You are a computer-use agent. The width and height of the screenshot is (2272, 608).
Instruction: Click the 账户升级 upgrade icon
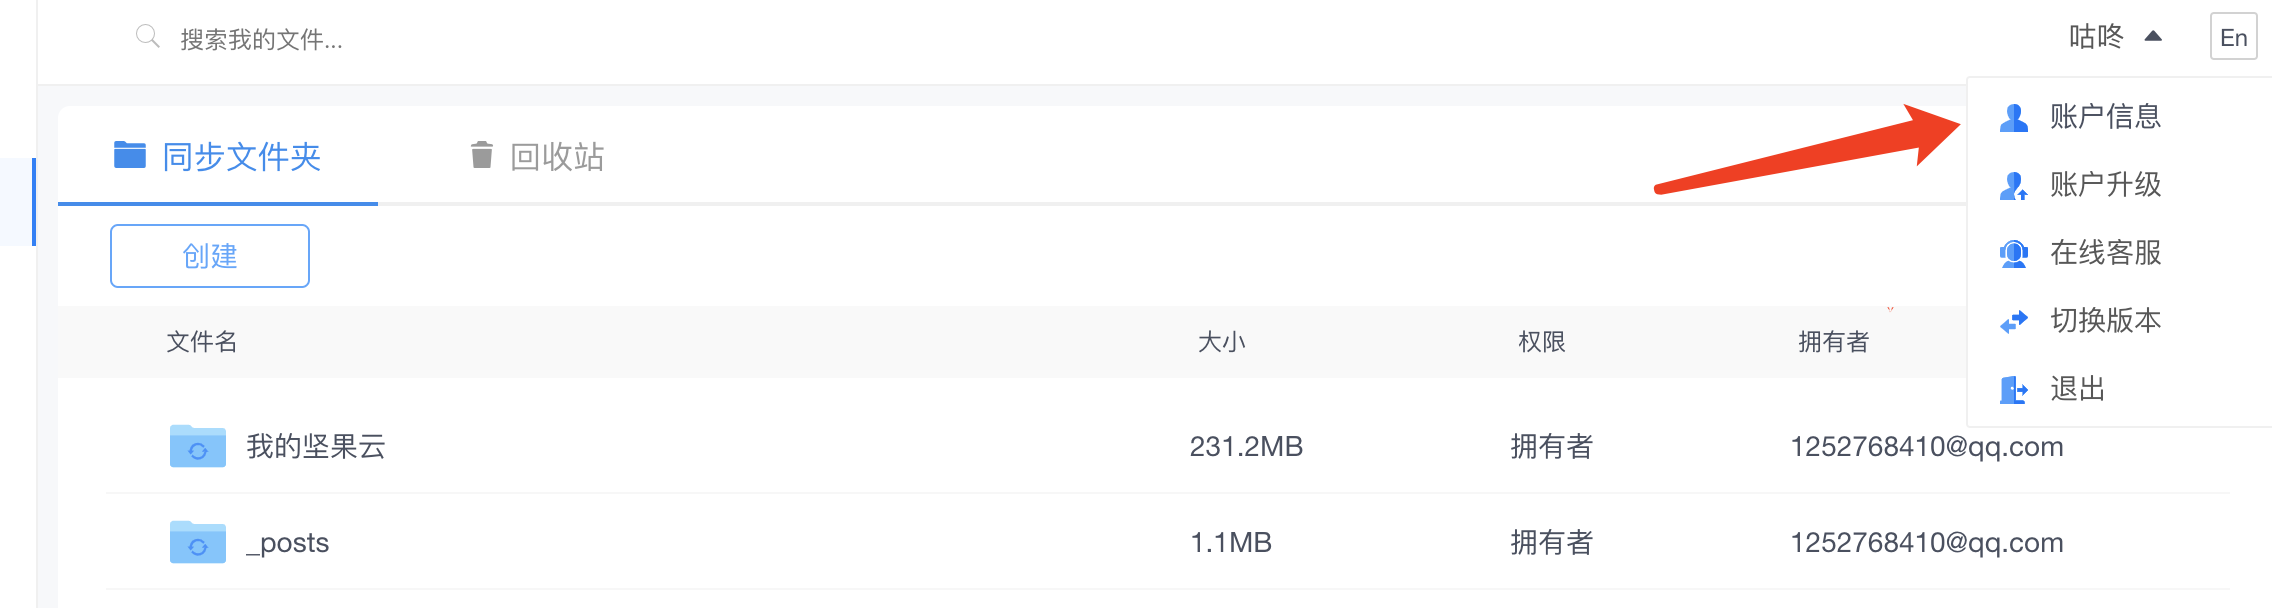point(2013,186)
